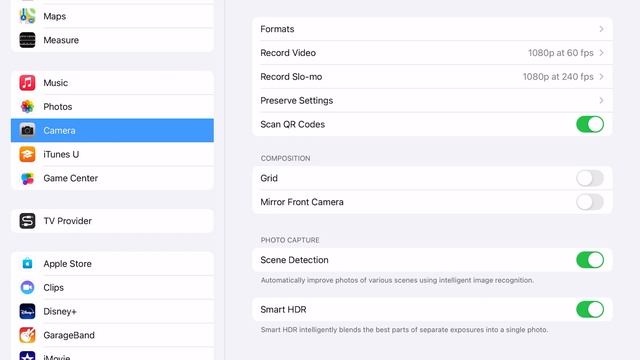Open the Game Center icon
Viewport: 640px width, 360px height.
[x=27, y=178]
